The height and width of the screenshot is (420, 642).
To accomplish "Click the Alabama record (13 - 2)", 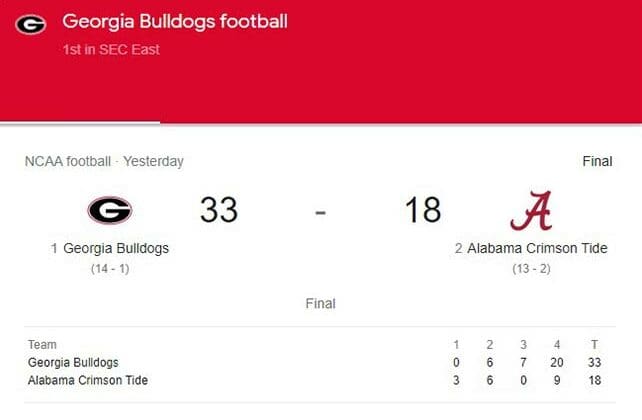I will click(x=531, y=269).
